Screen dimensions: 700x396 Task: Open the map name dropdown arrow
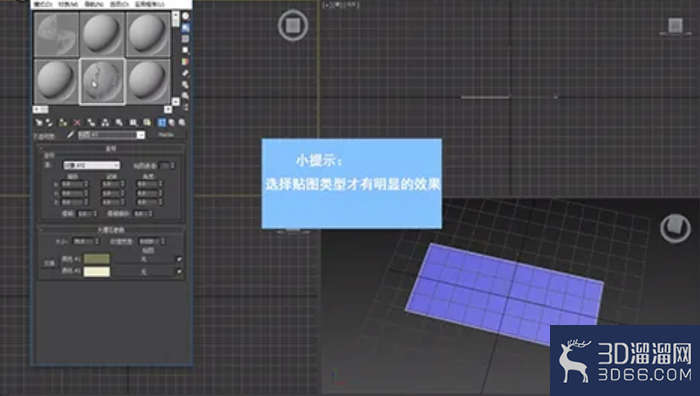coord(141,135)
